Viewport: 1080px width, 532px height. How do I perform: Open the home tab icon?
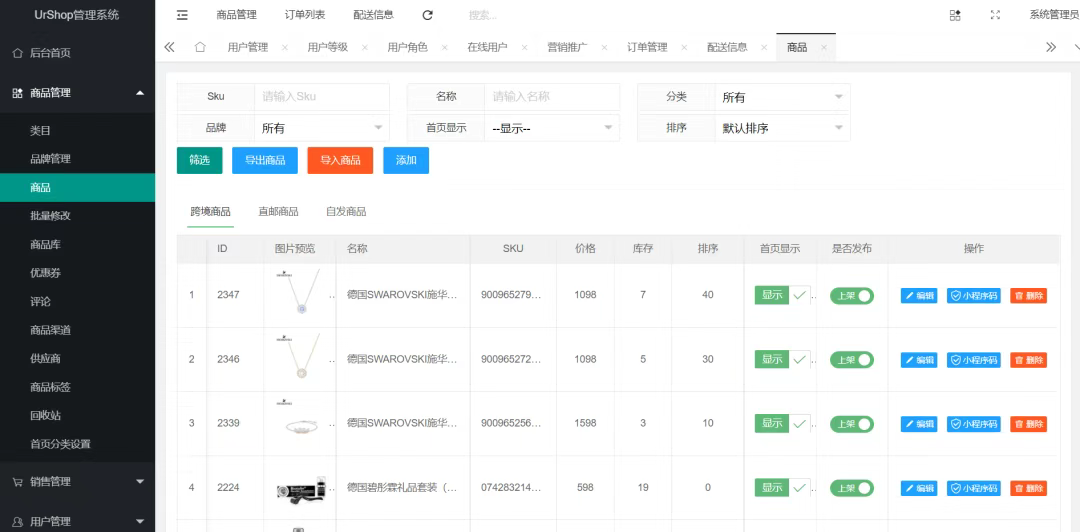coord(200,47)
